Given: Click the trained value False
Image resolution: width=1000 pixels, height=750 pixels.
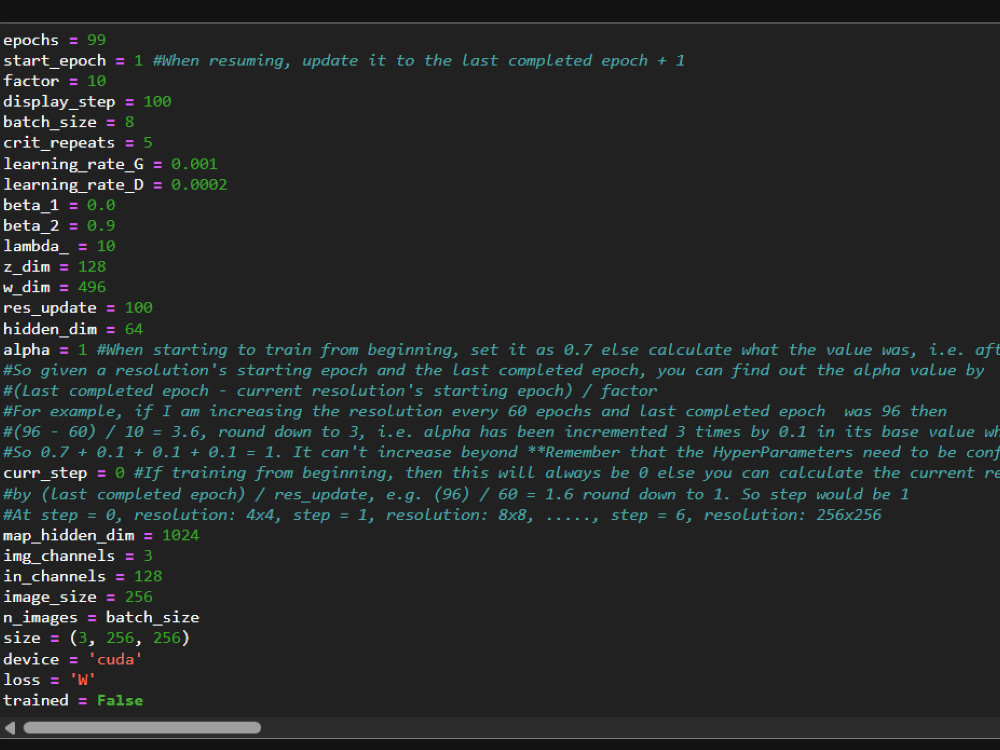Looking at the screenshot, I should click(120, 700).
